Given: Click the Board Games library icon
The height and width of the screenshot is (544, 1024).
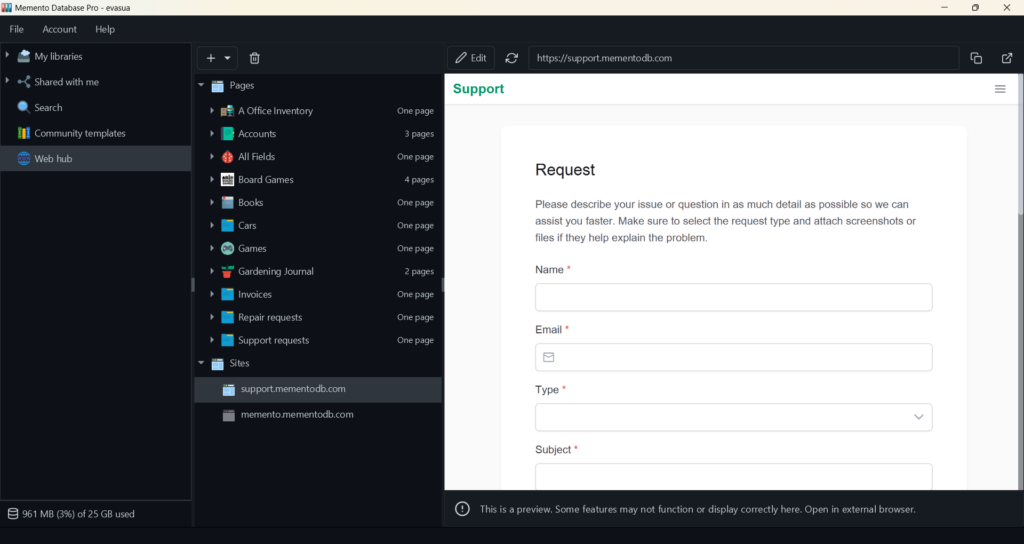Looking at the screenshot, I should [227, 179].
